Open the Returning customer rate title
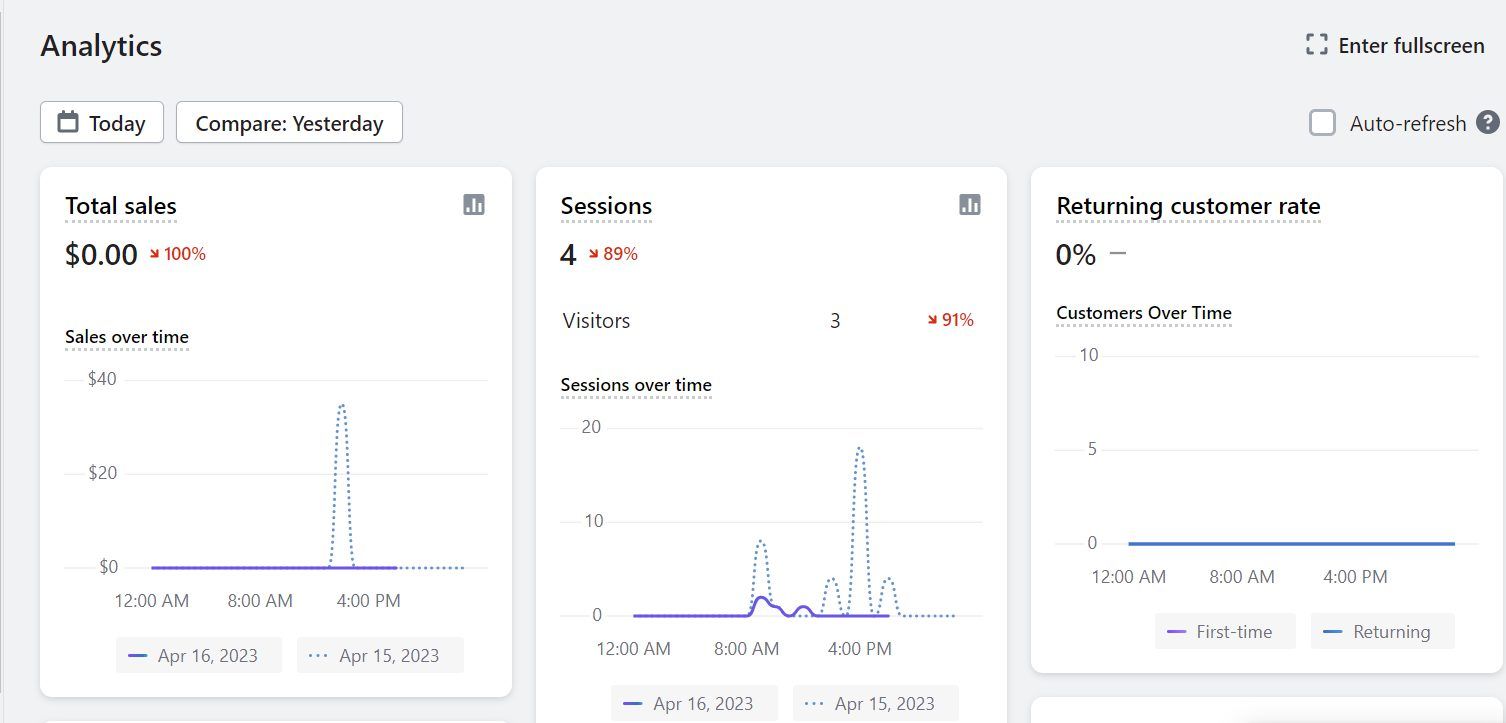Screen dimensions: 1506x723 1188,206
